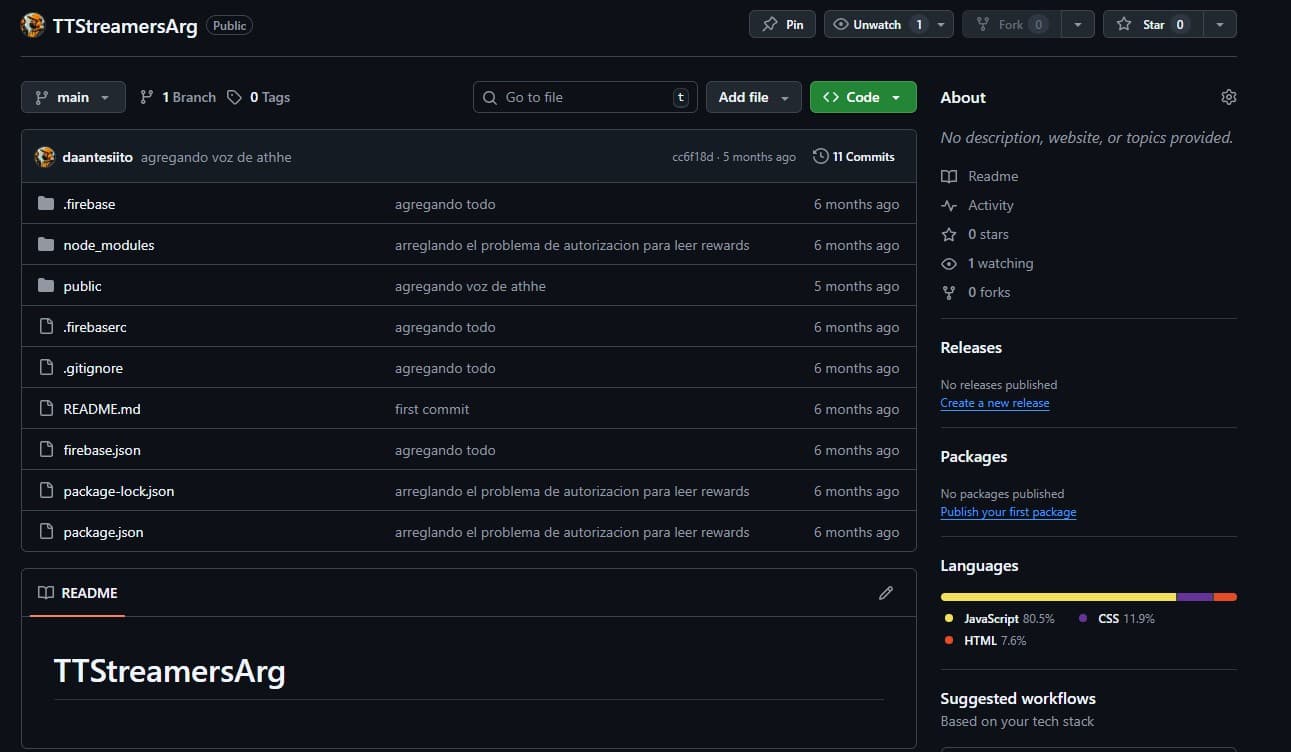Click the About settings gear icon
This screenshot has width=1291, height=752.
pos(1228,97)
